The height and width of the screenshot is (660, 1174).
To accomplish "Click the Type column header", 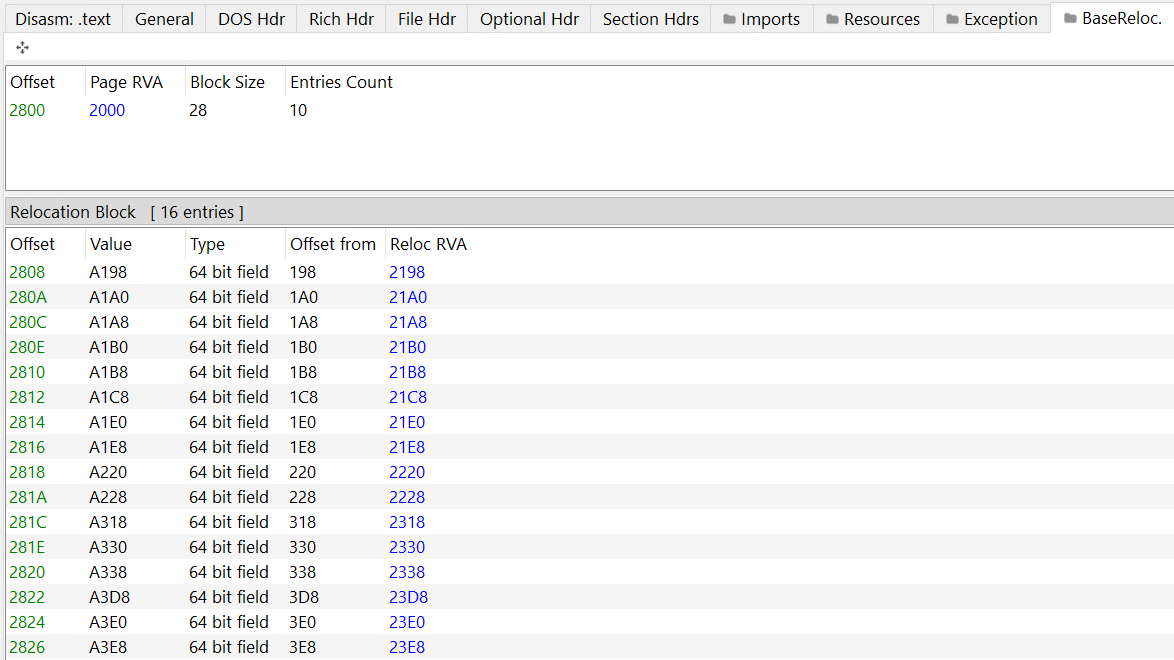I will coord(207,244).
